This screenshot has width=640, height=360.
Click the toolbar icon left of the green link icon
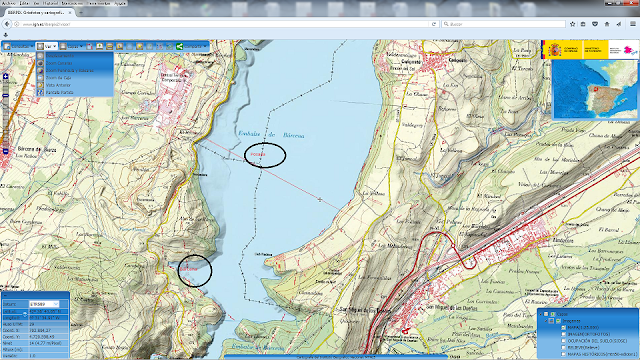click(160, 47)
